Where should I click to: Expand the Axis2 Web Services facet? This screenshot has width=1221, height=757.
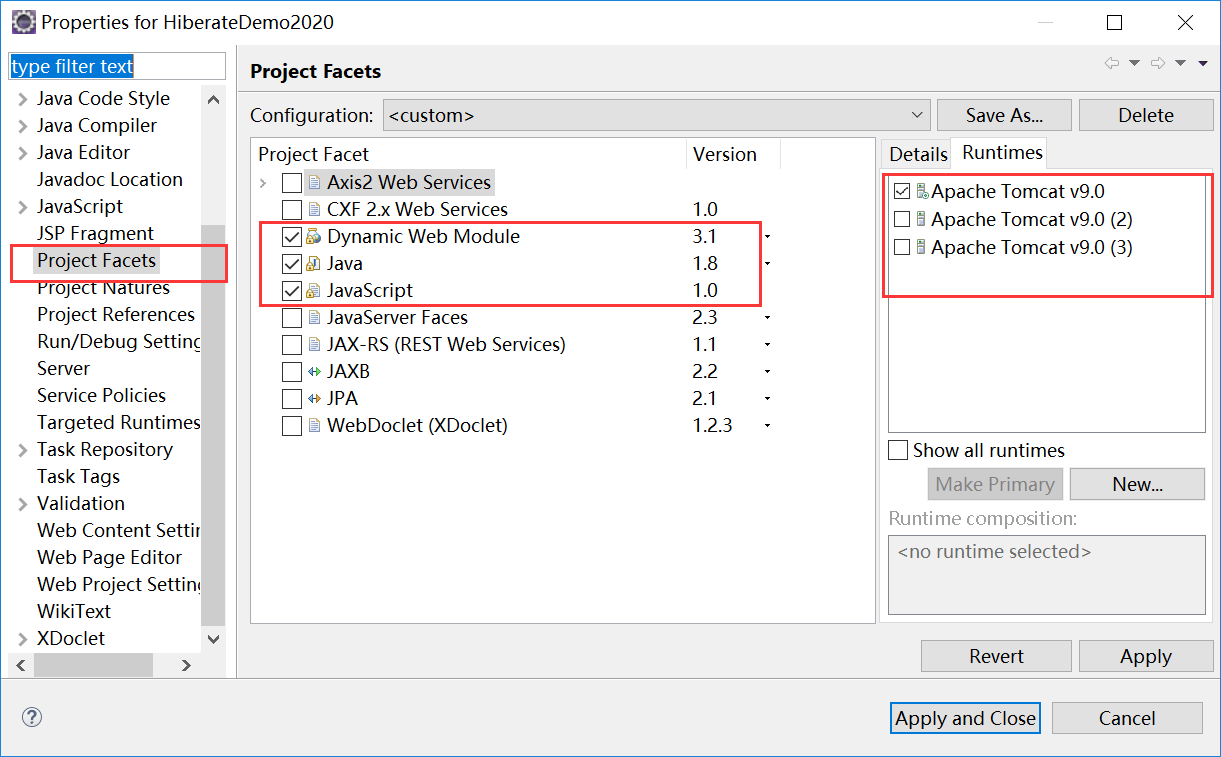(263, 183)
